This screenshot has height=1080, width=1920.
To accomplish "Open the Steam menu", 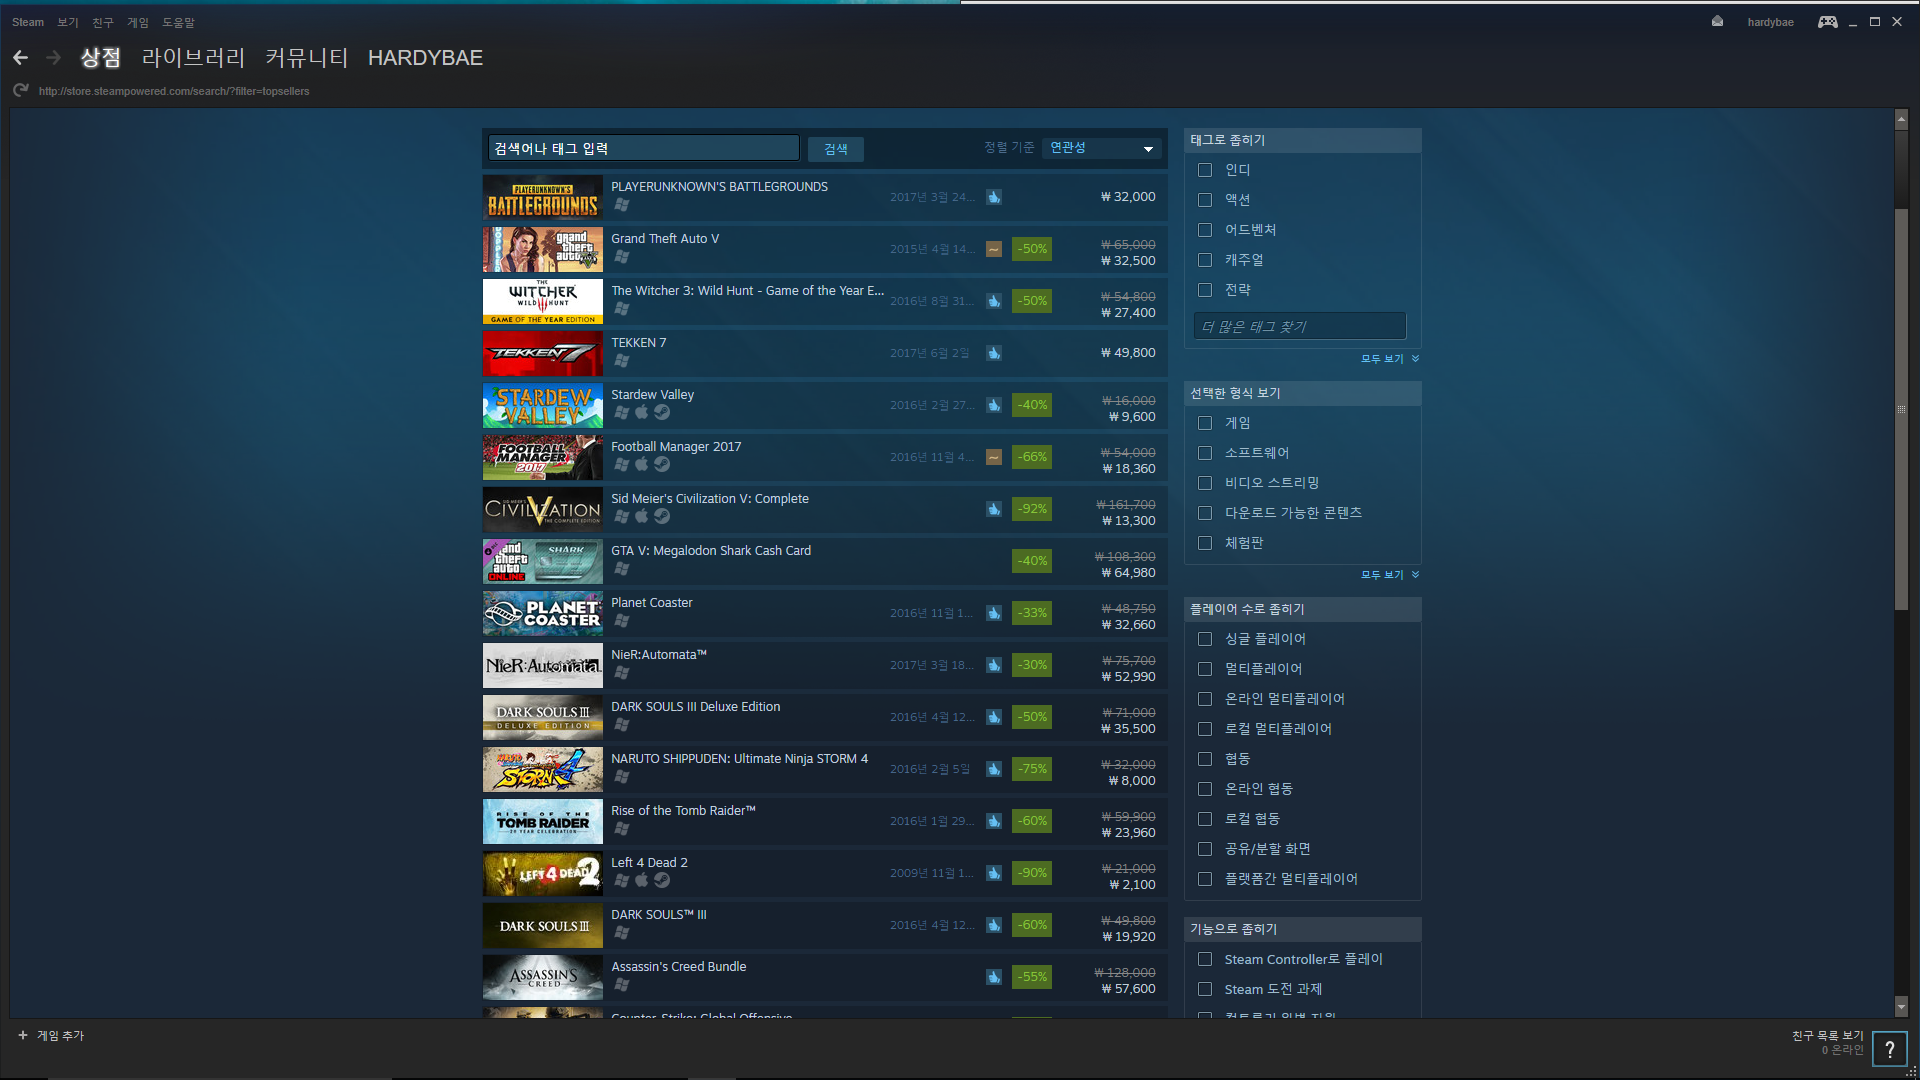I will click(28, 22).
